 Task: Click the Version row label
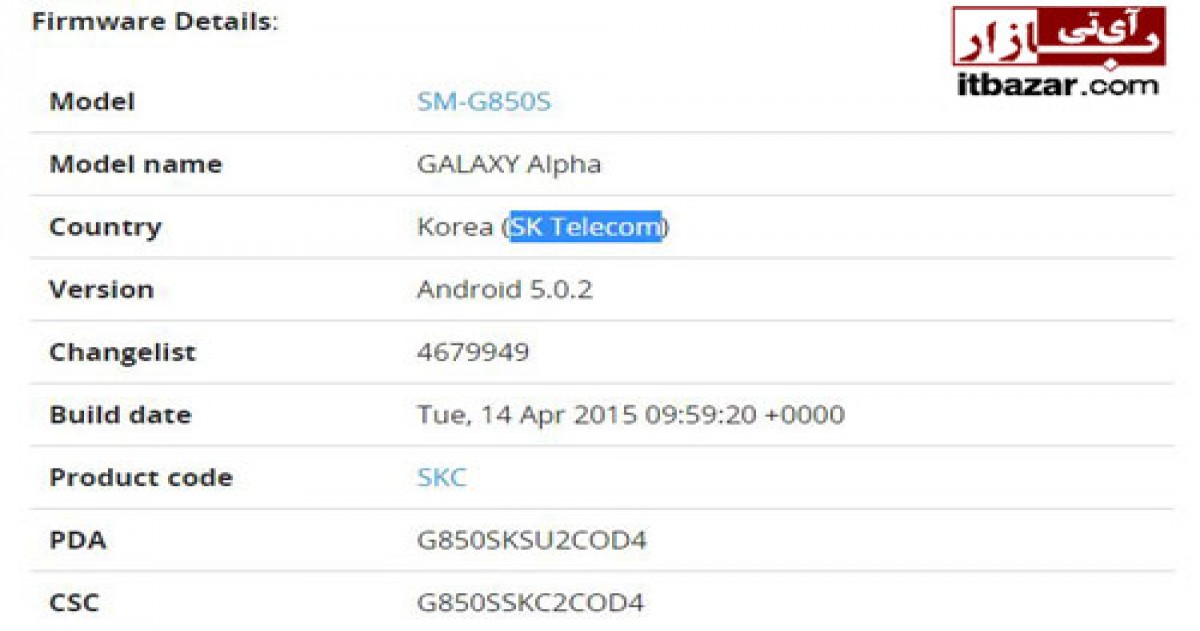coord(102,289)
